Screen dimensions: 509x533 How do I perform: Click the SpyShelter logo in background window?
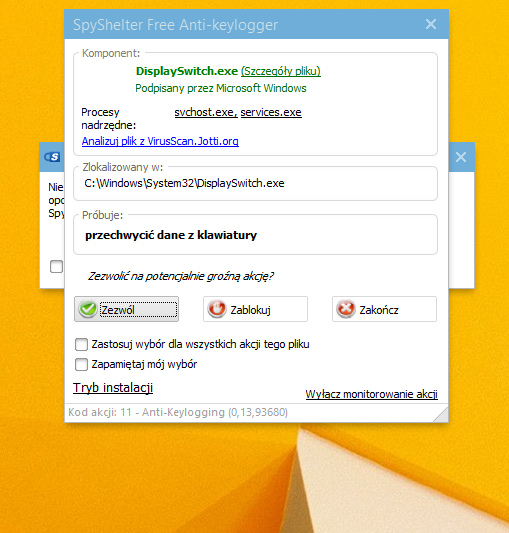(52, 157)
